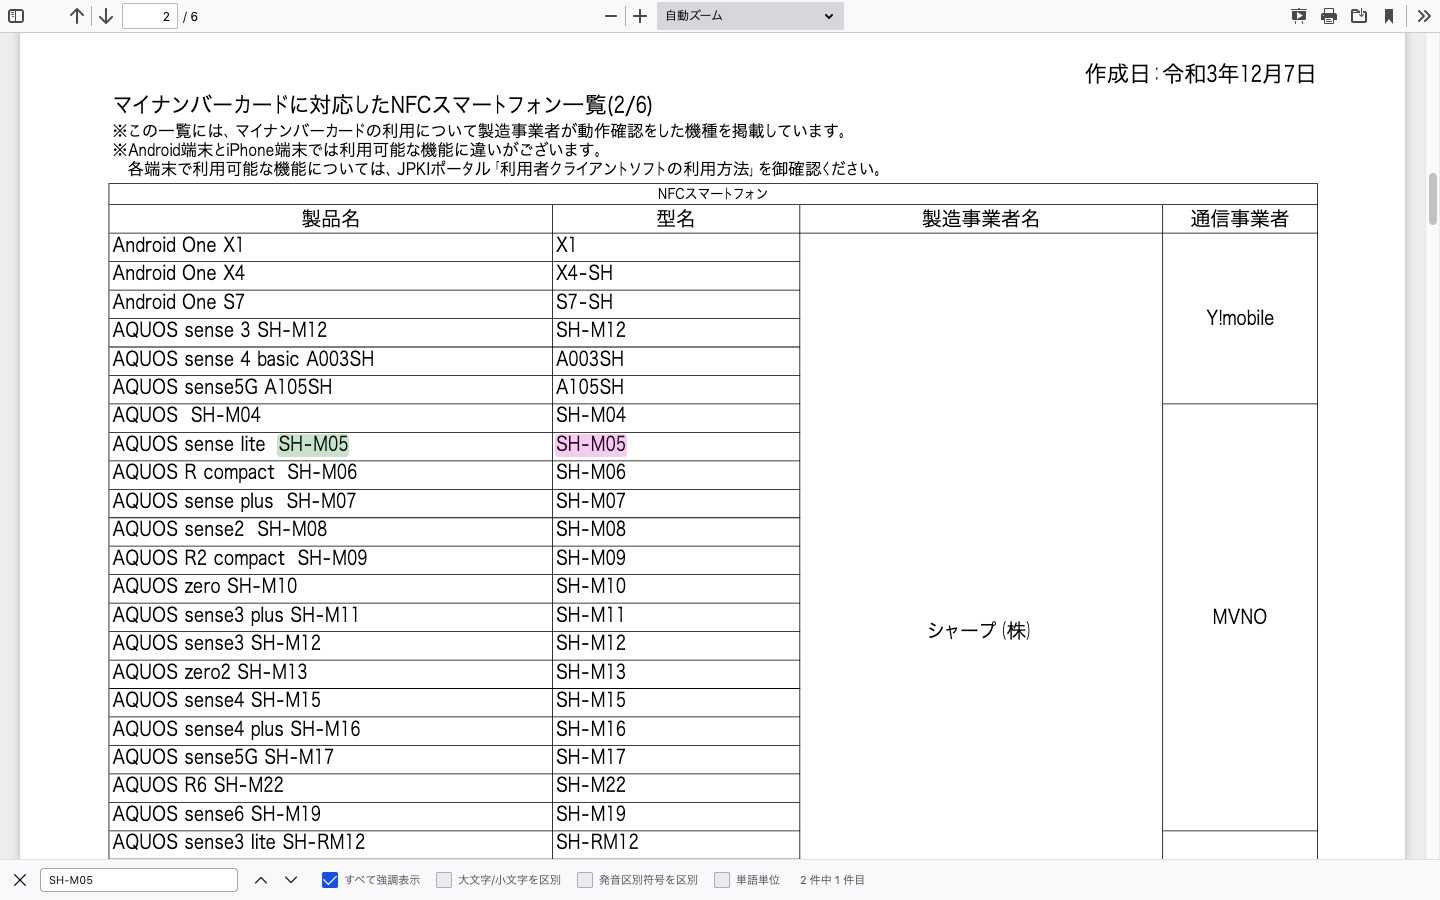
Task: Jump to previous search match
Action: point(261,880)
